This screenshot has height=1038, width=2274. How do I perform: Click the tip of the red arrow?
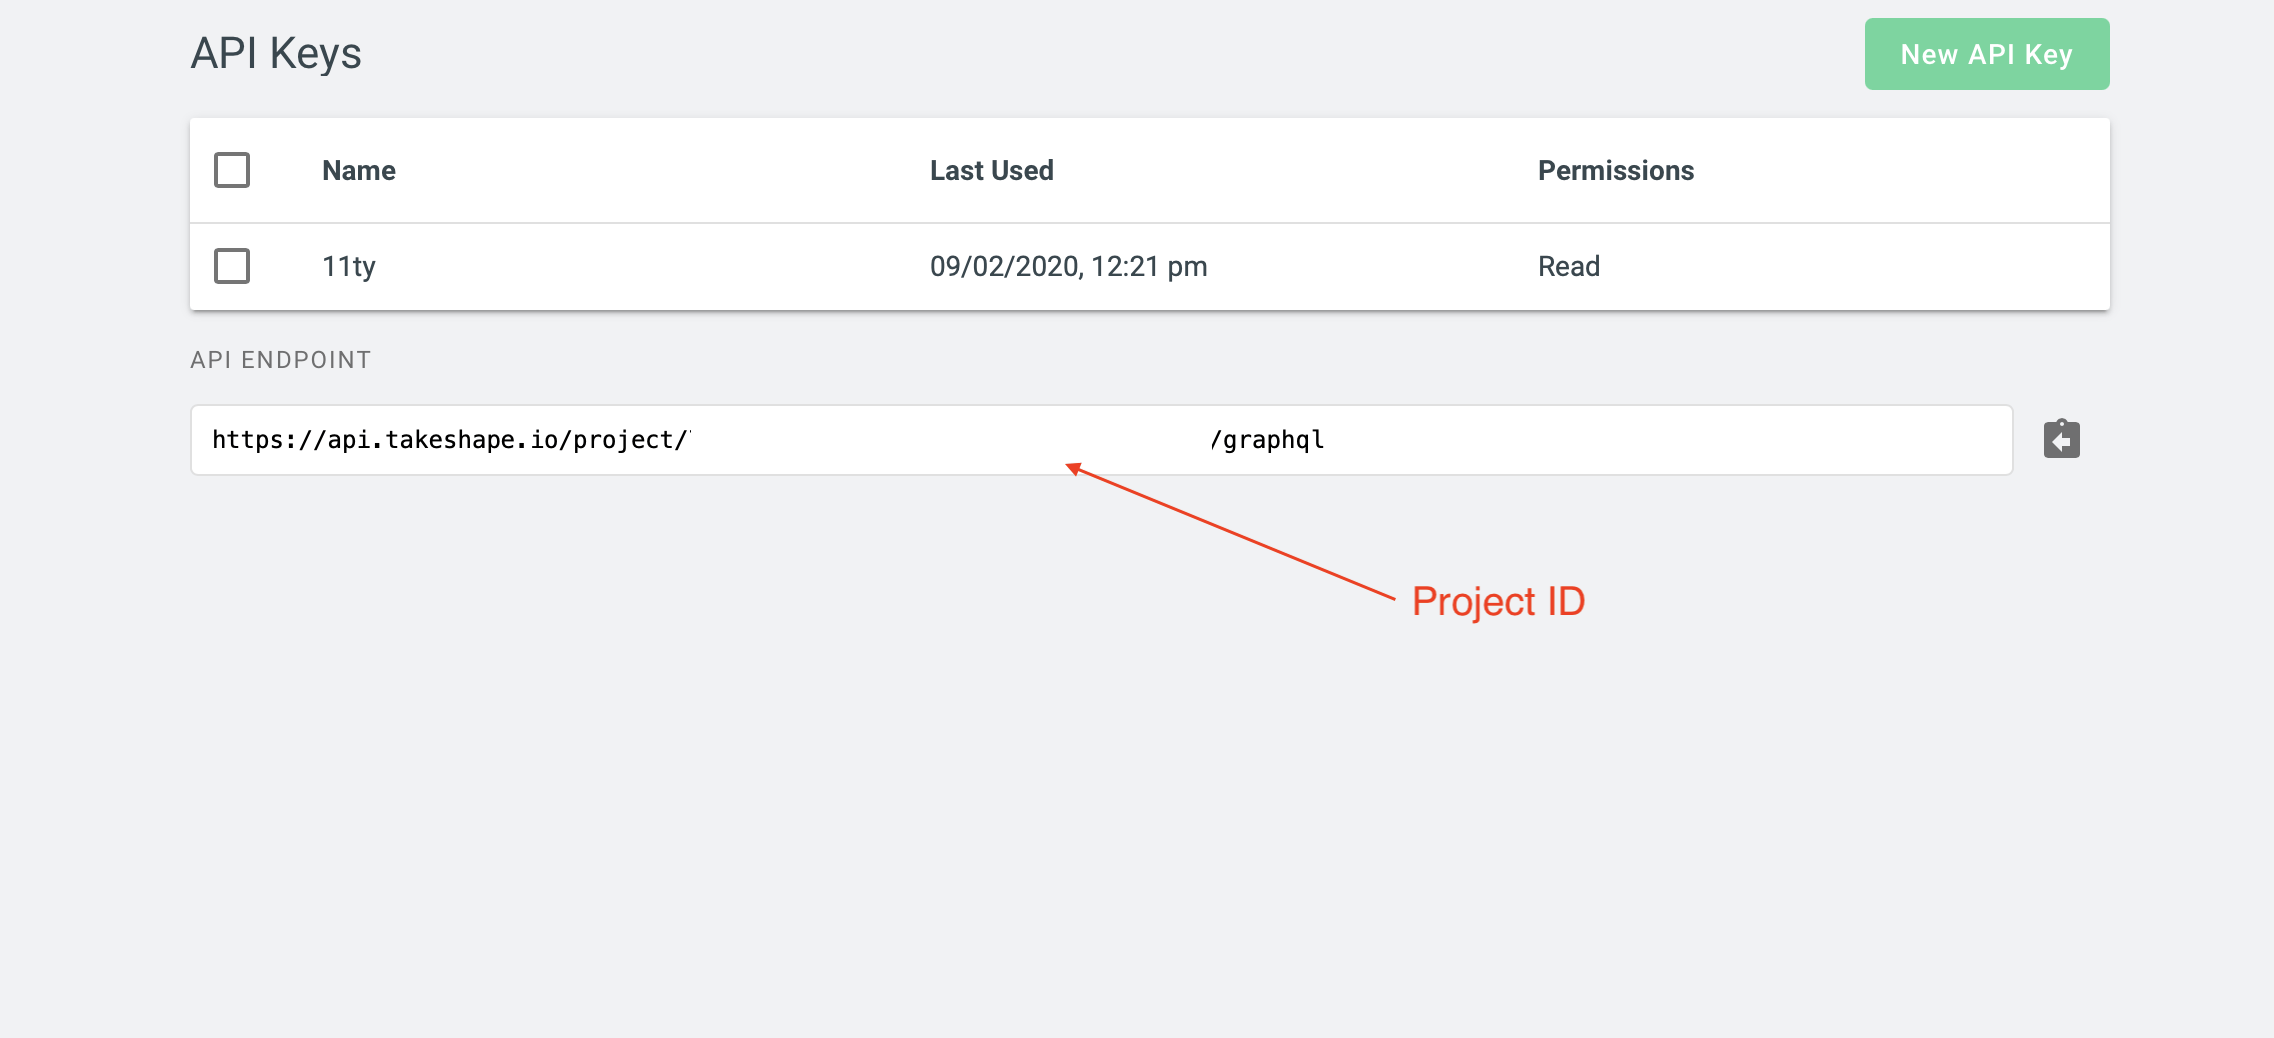click(x=1069, y=466)
